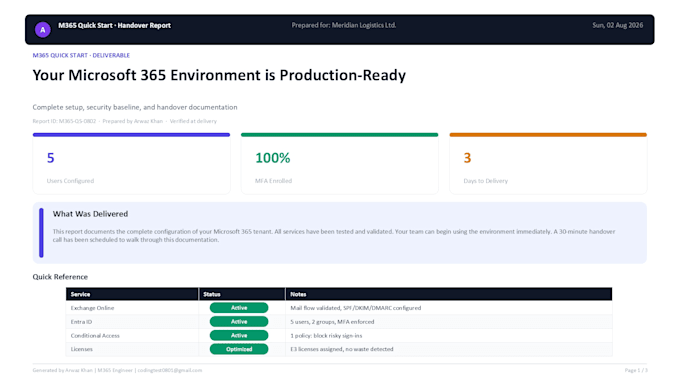Click the subtitle 'Complete setup, security baseline...'
Viewport: 680px width, 383px height.
[x=135, y=107]
